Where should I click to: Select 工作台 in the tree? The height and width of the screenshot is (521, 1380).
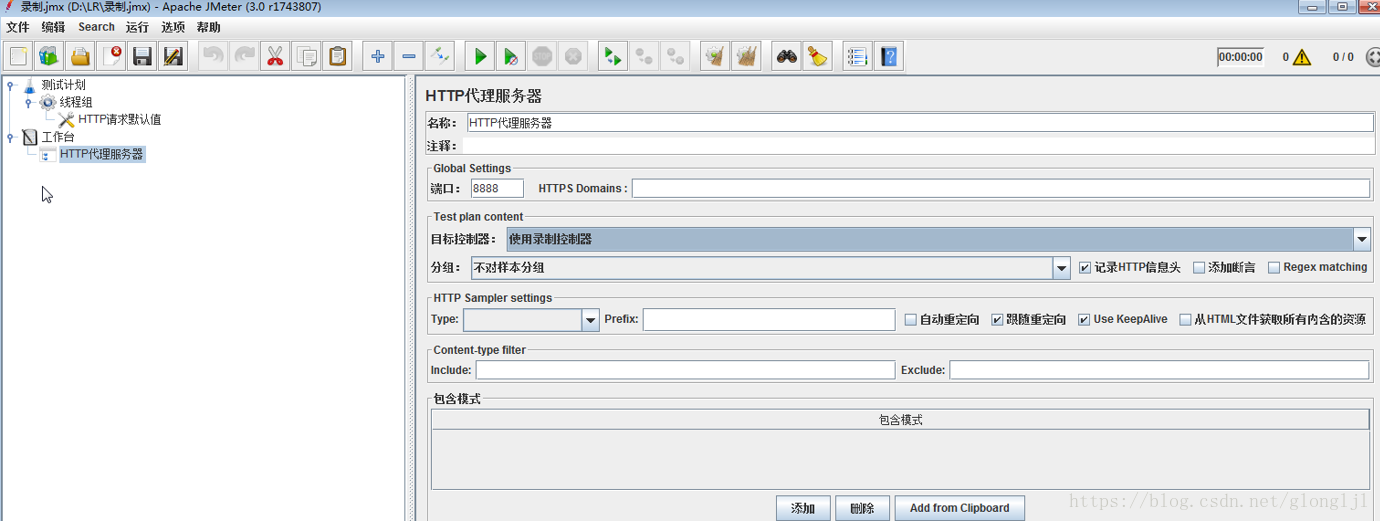click(x=58, y=137)
